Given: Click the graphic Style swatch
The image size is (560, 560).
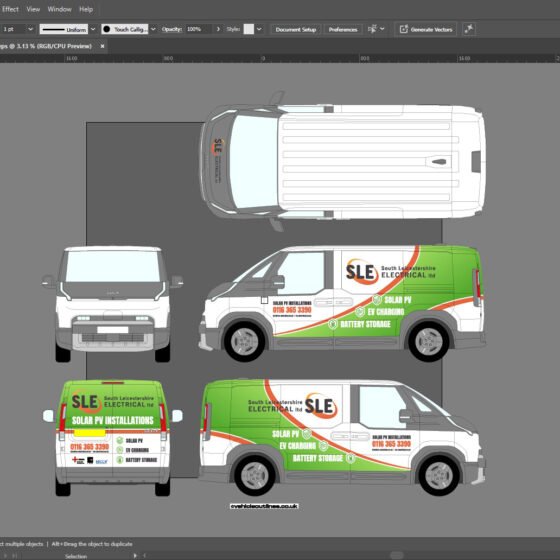Looking at the screenshot, I should [x=249, y=29].
